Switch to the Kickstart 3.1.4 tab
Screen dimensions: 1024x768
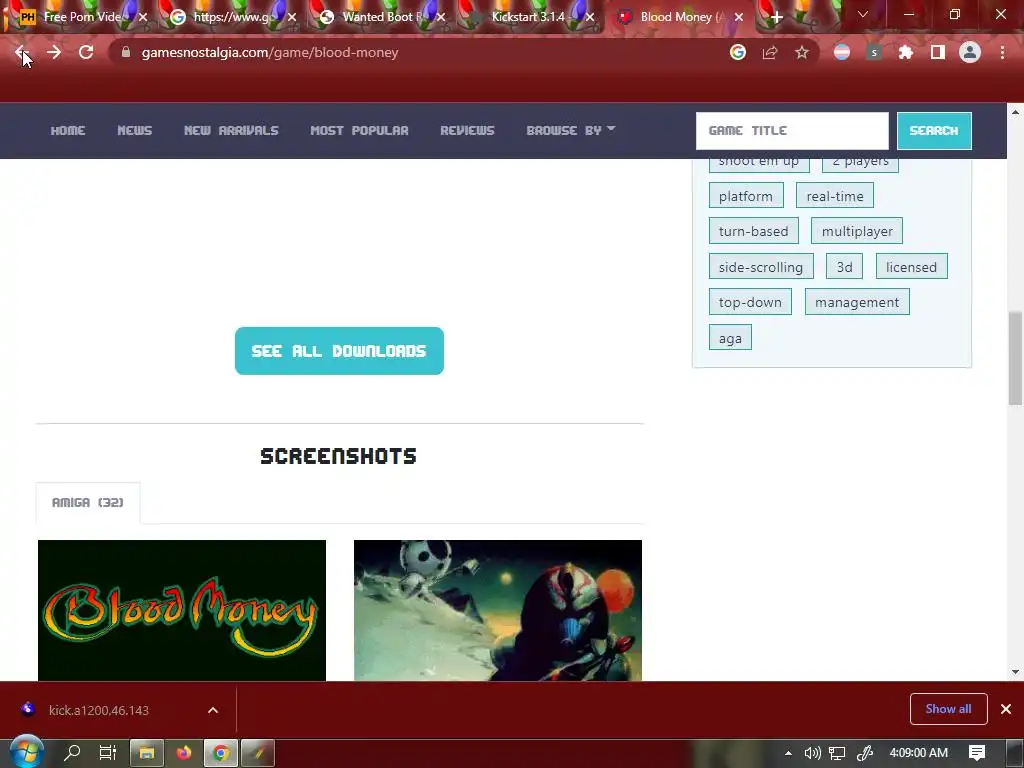point(528,17)
